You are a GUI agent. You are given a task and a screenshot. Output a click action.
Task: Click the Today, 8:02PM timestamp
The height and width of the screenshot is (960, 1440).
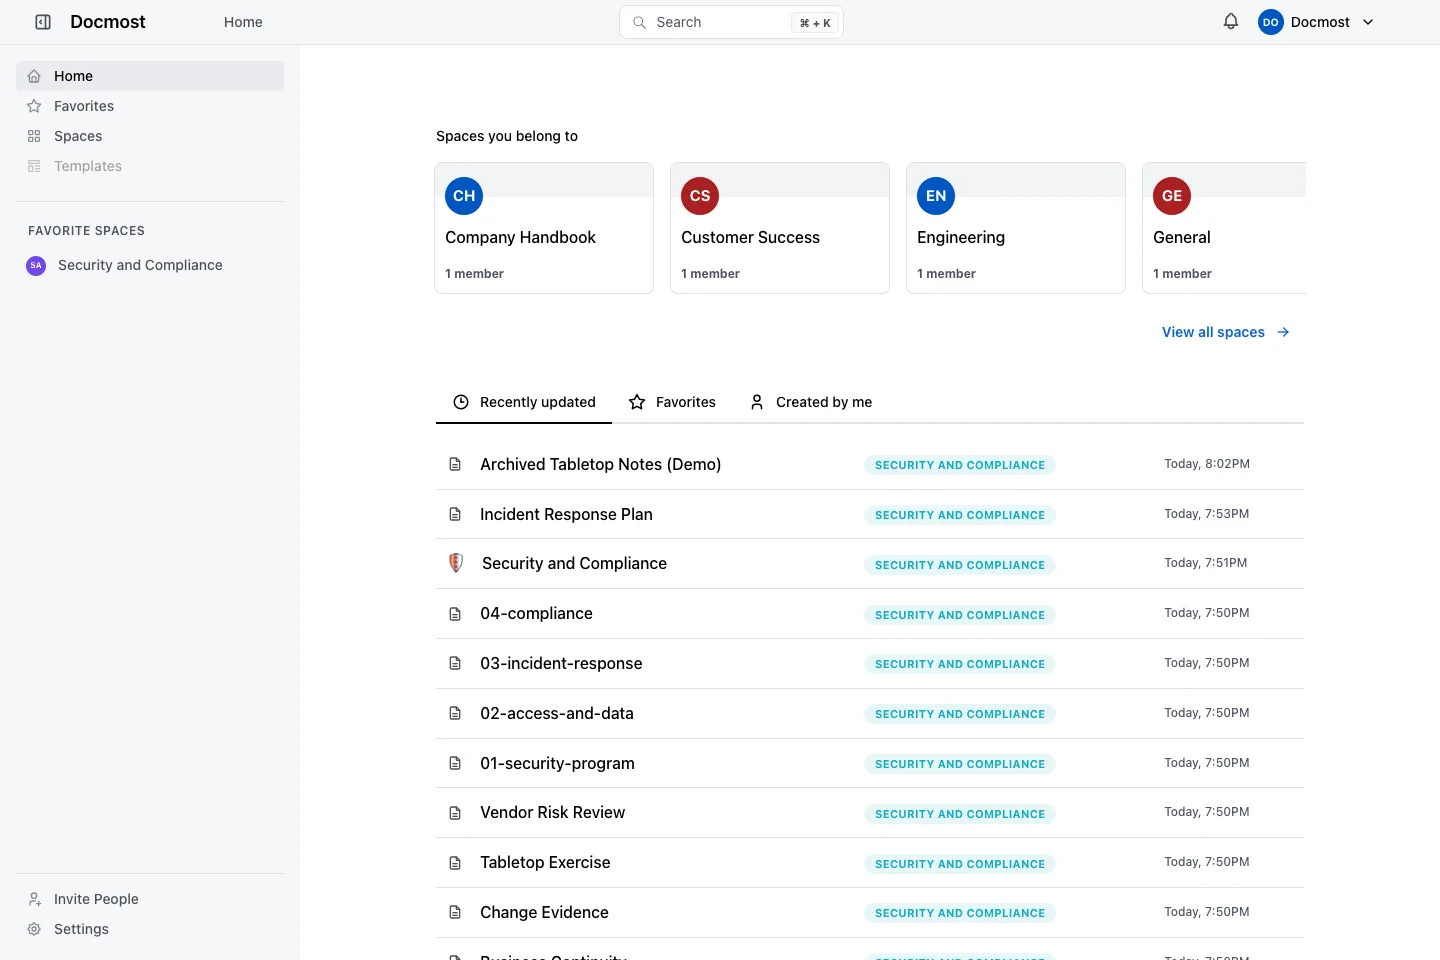click(1207, 464)
